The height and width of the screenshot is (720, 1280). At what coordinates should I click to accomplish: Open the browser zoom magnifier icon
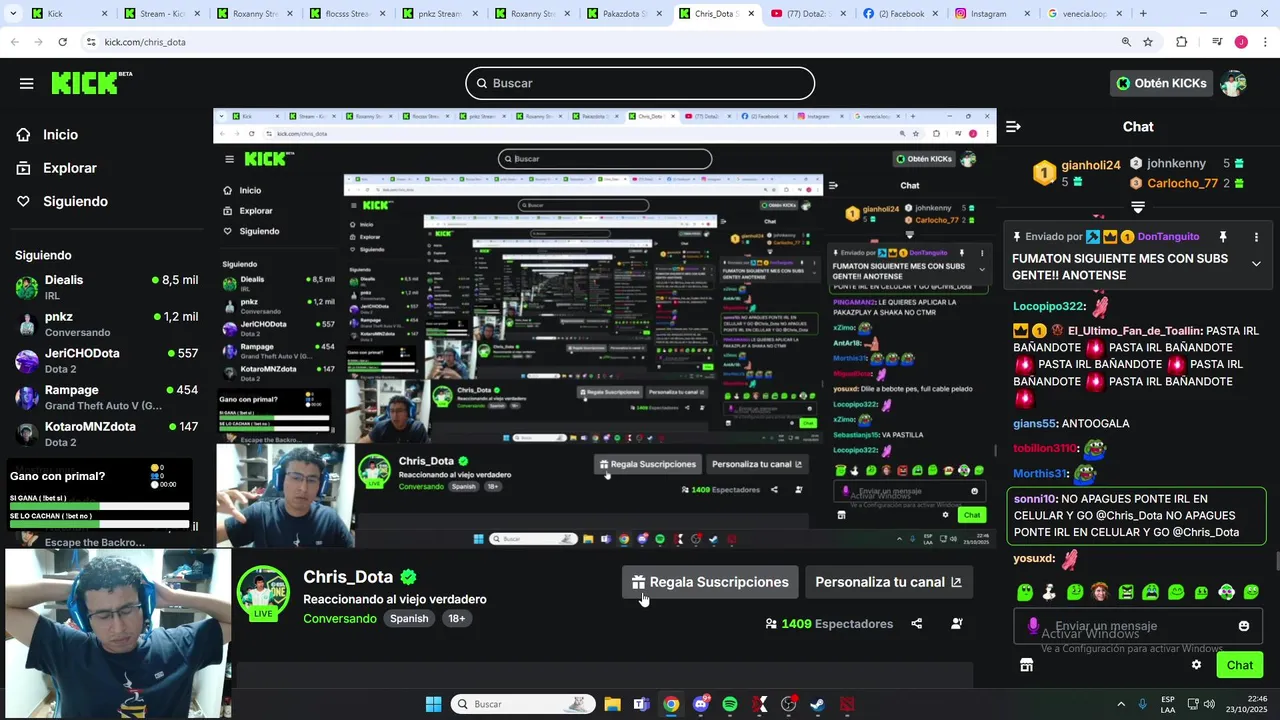tap(1126, 42)
